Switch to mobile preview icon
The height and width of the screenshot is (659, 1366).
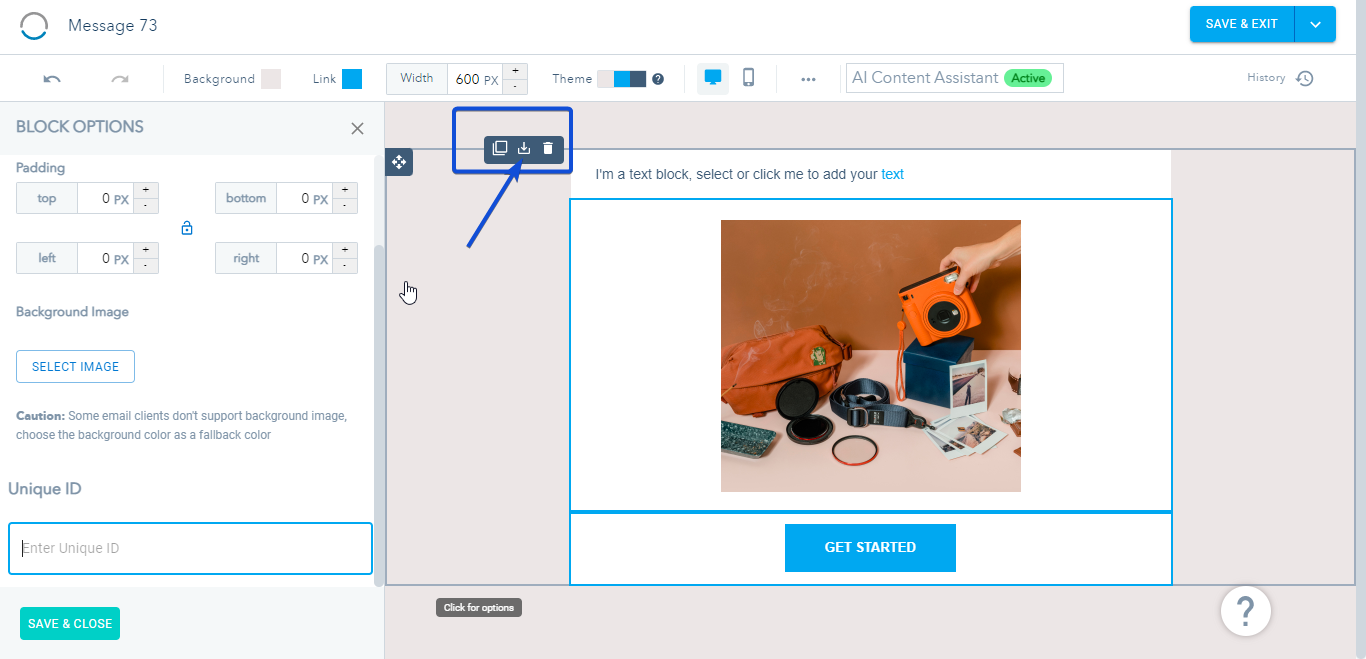tap(748, 78)
